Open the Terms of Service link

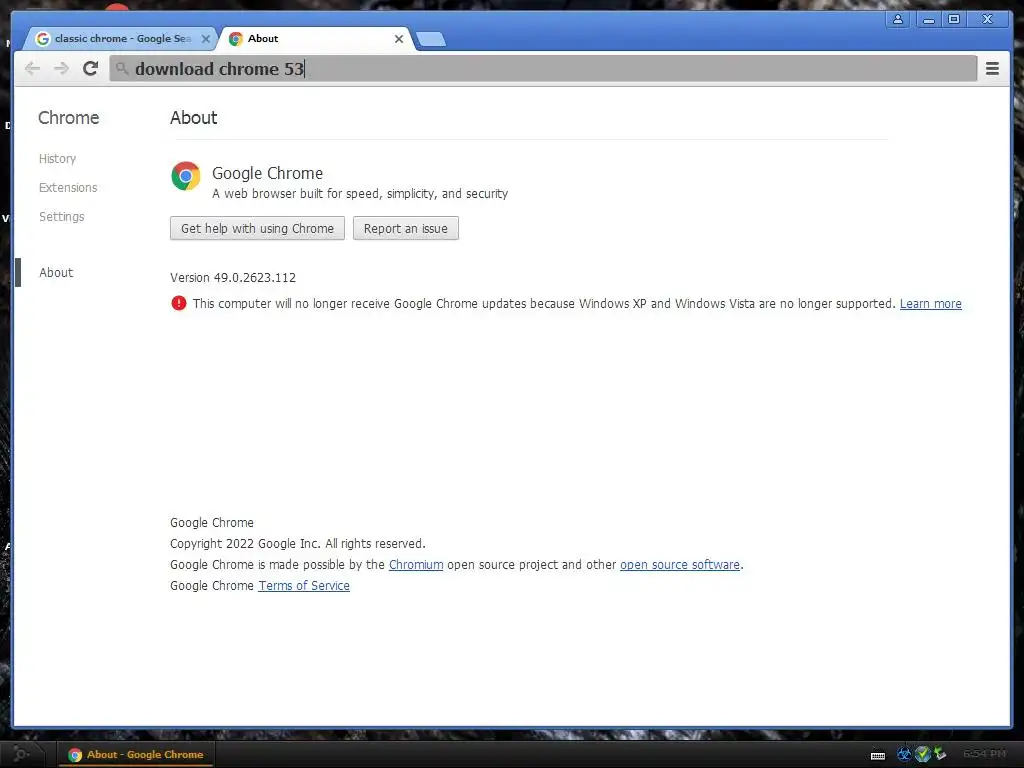(x=304, y=585)
